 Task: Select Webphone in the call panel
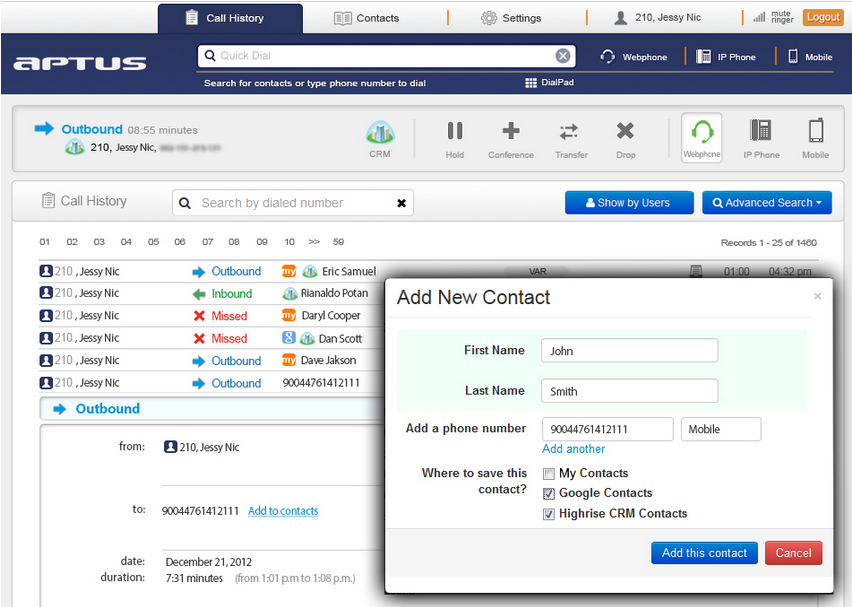(702, 138)
